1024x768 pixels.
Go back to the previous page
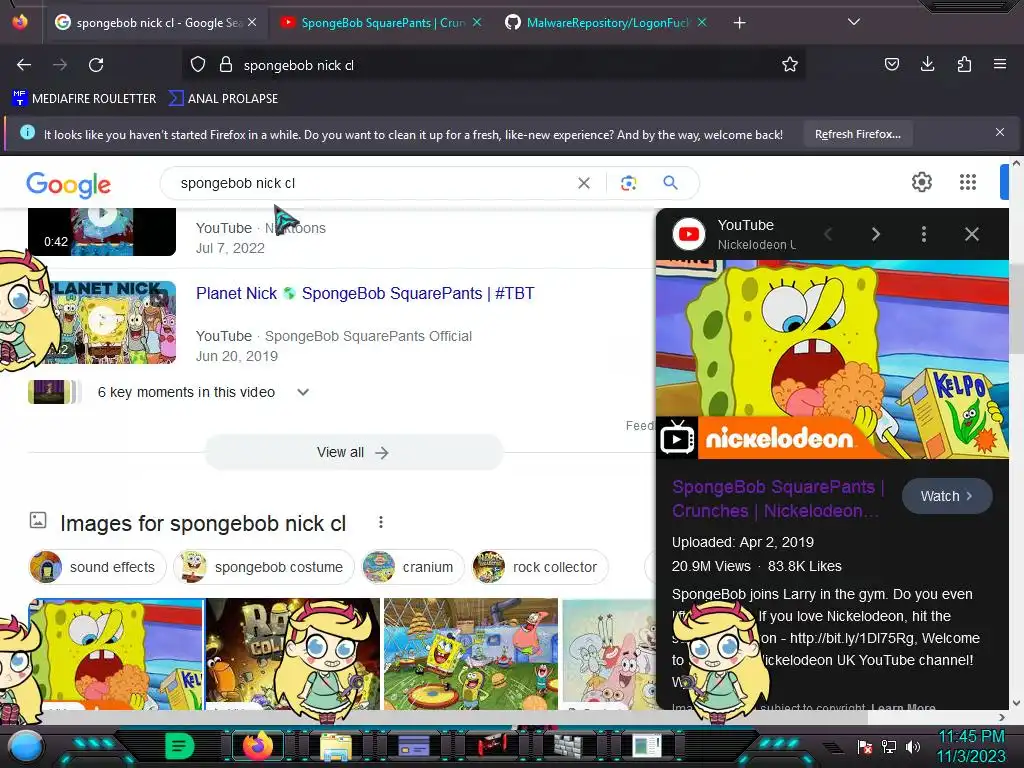pyautogui.click(x=24, y=65)
